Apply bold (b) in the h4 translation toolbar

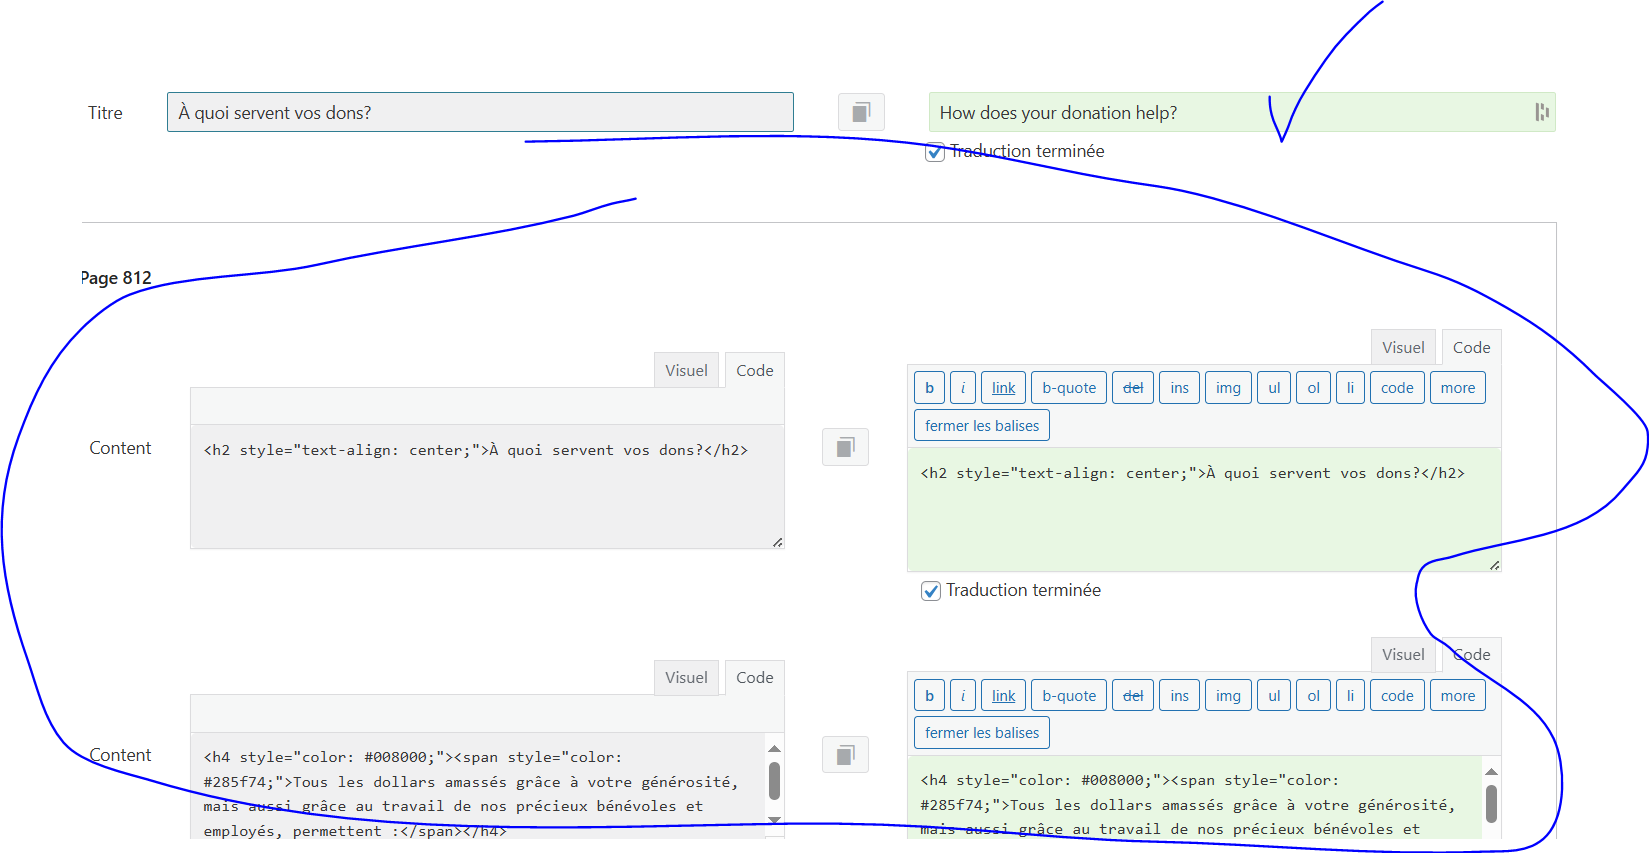click(929, 696)
